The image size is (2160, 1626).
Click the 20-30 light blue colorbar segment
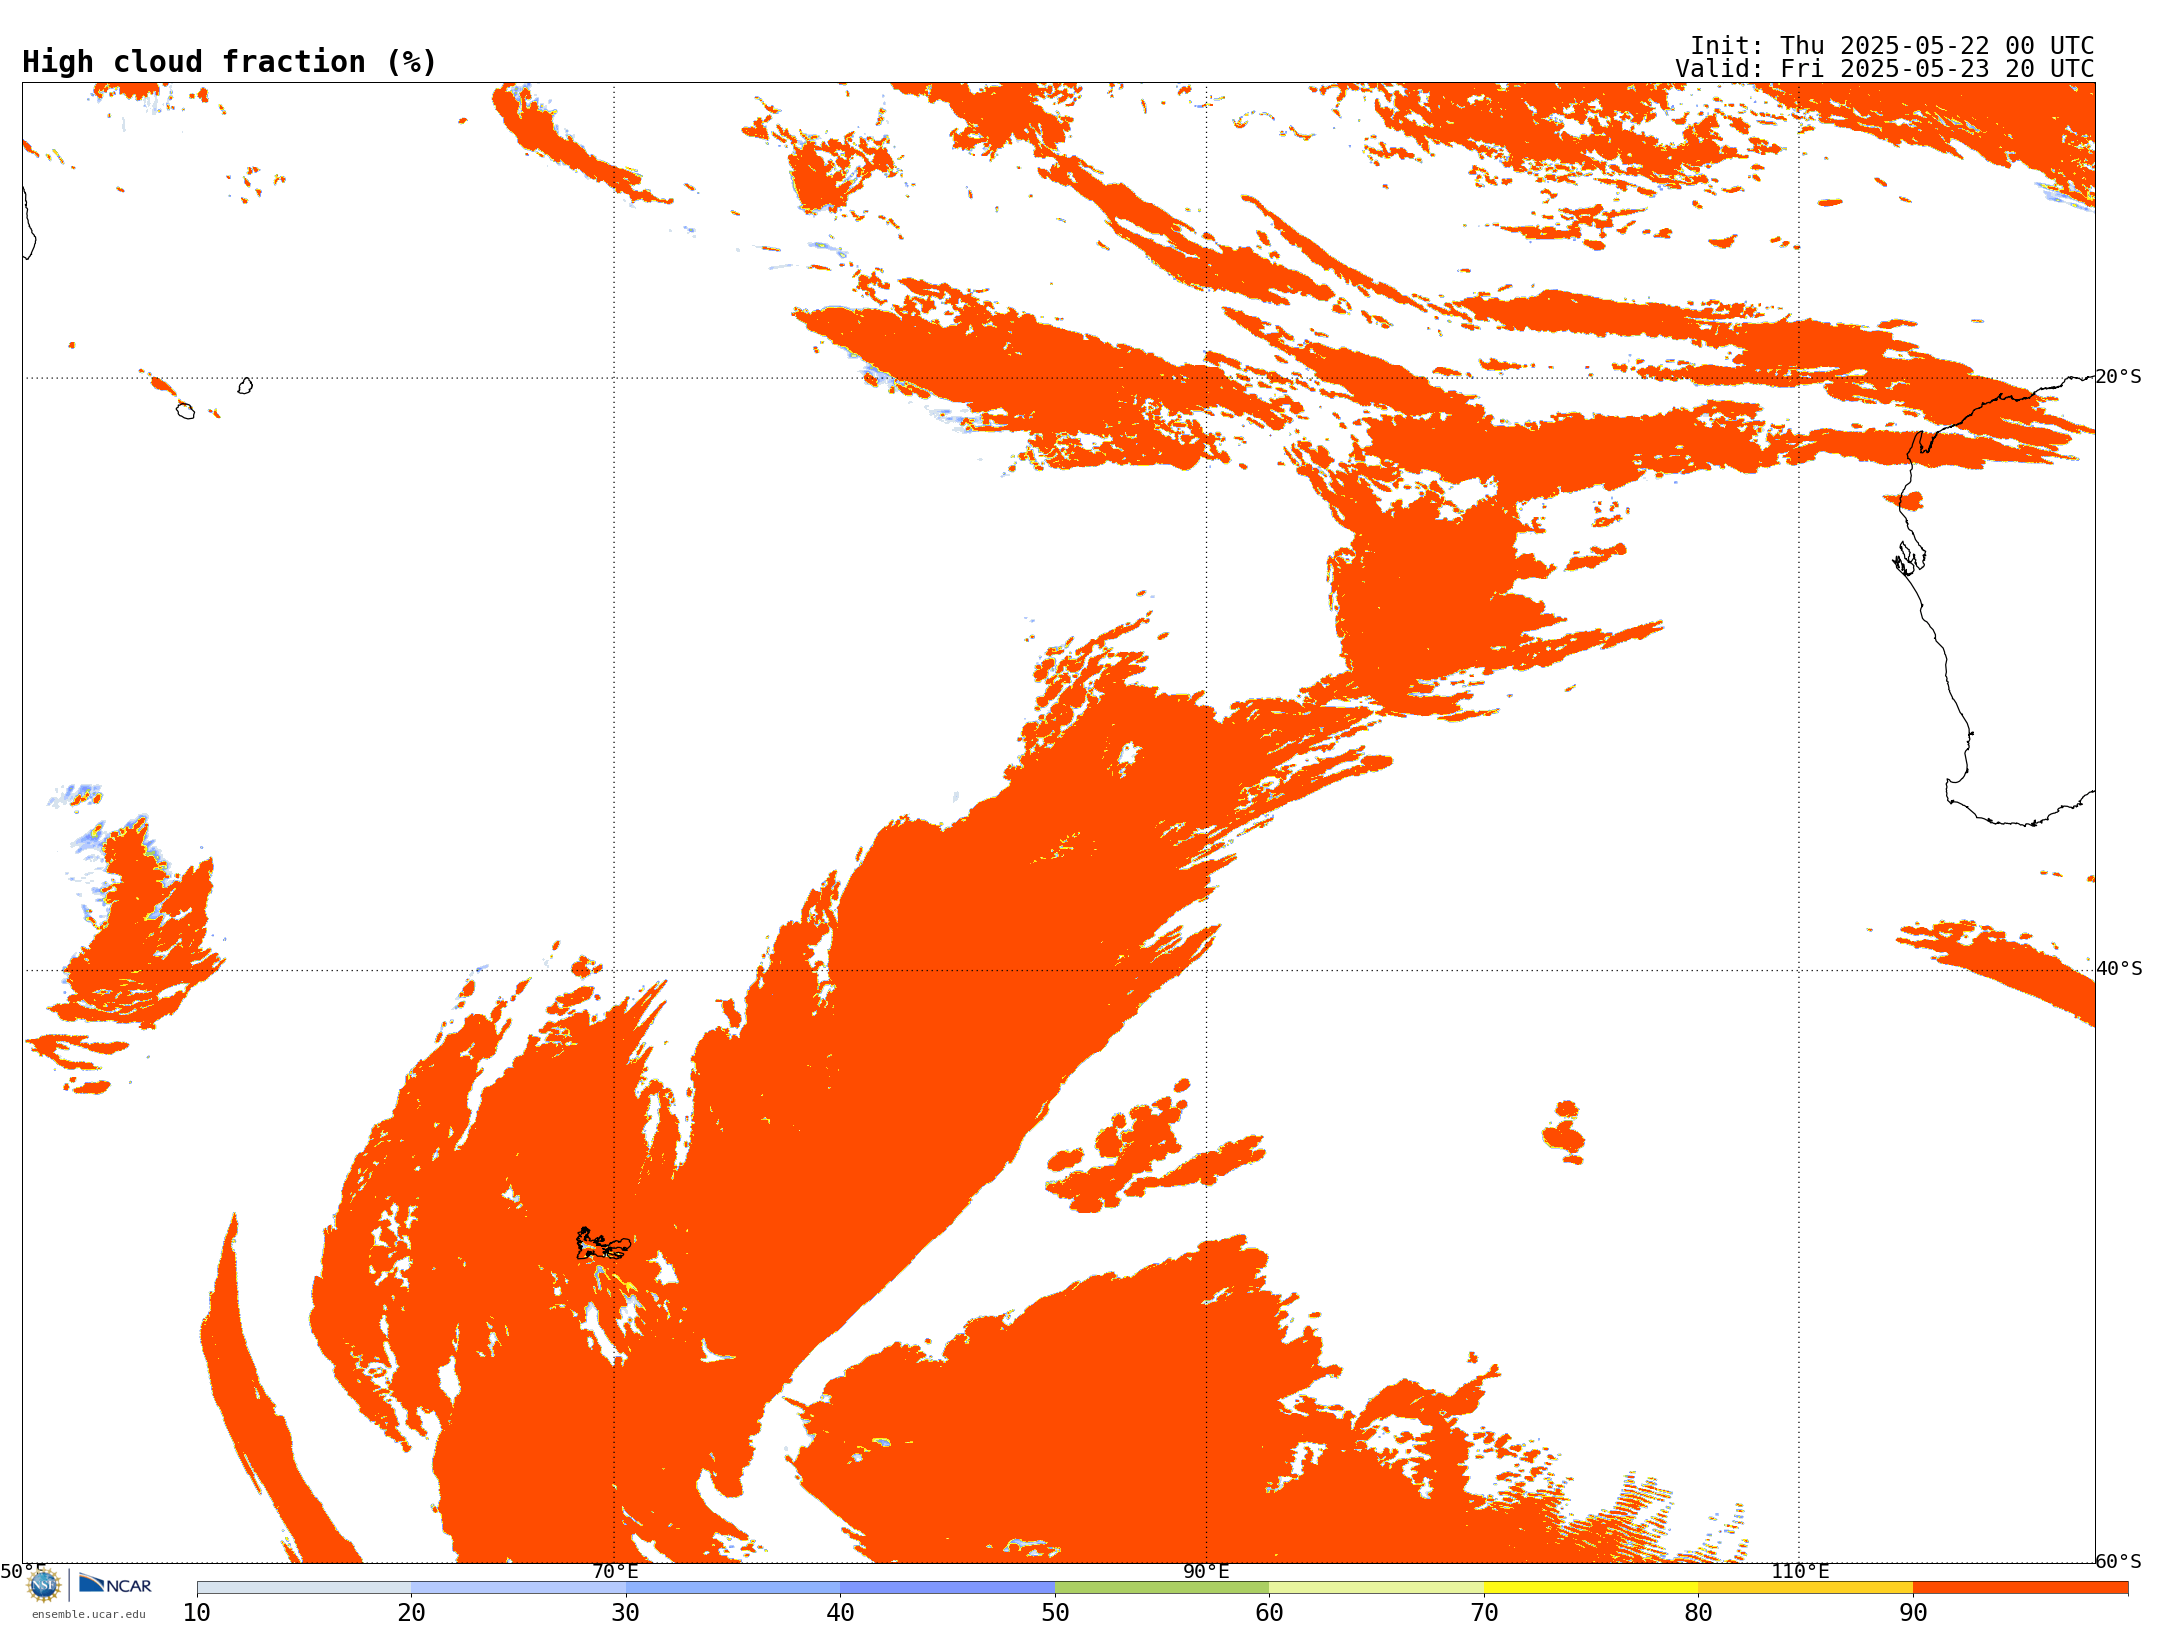[518, 1587]
